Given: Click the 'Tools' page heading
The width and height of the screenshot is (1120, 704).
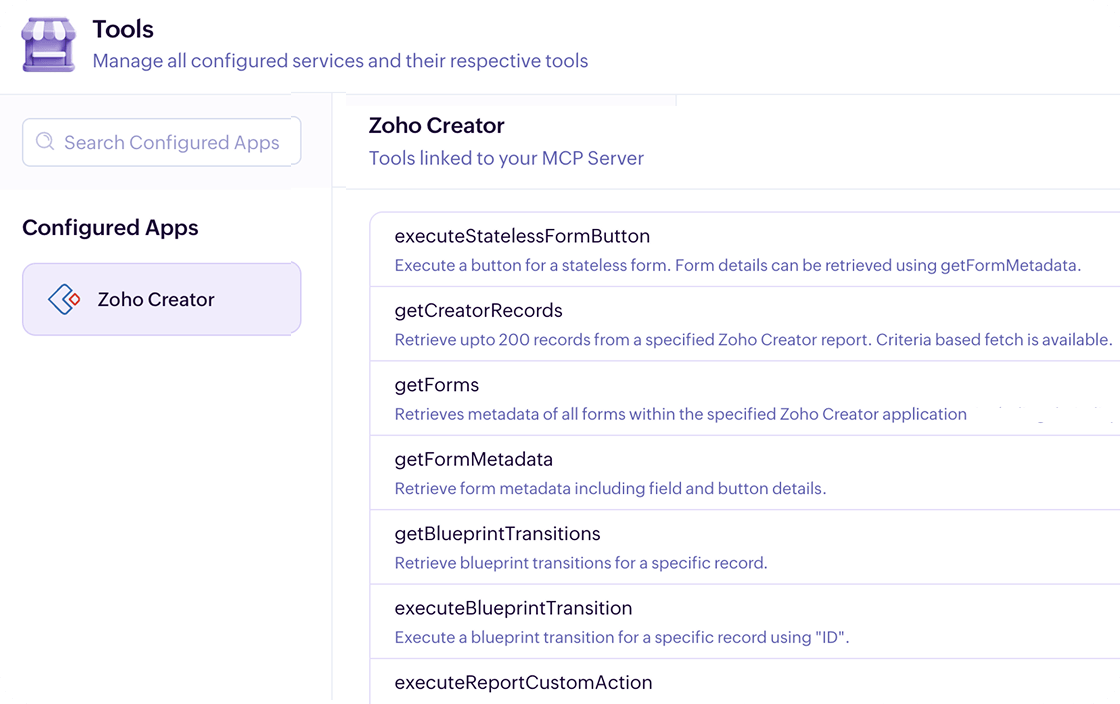Looking at the screenshot, I should 123,29.
